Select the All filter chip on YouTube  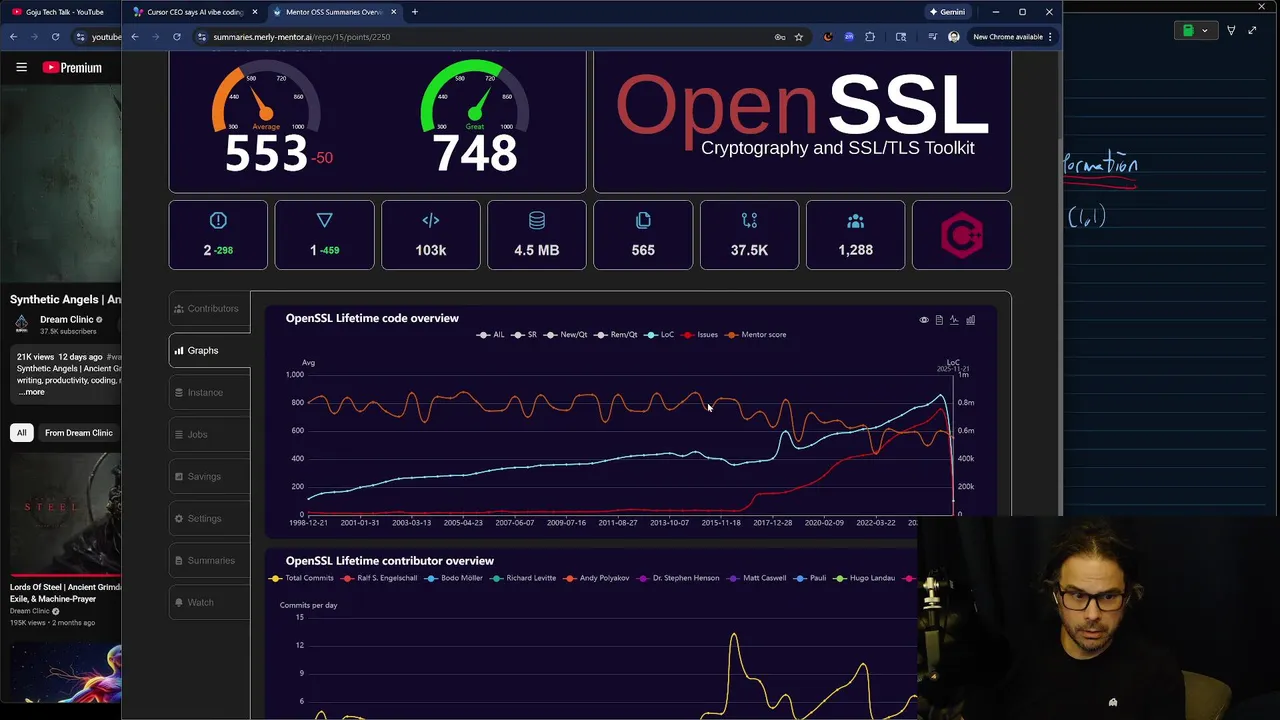pos(21,433)
